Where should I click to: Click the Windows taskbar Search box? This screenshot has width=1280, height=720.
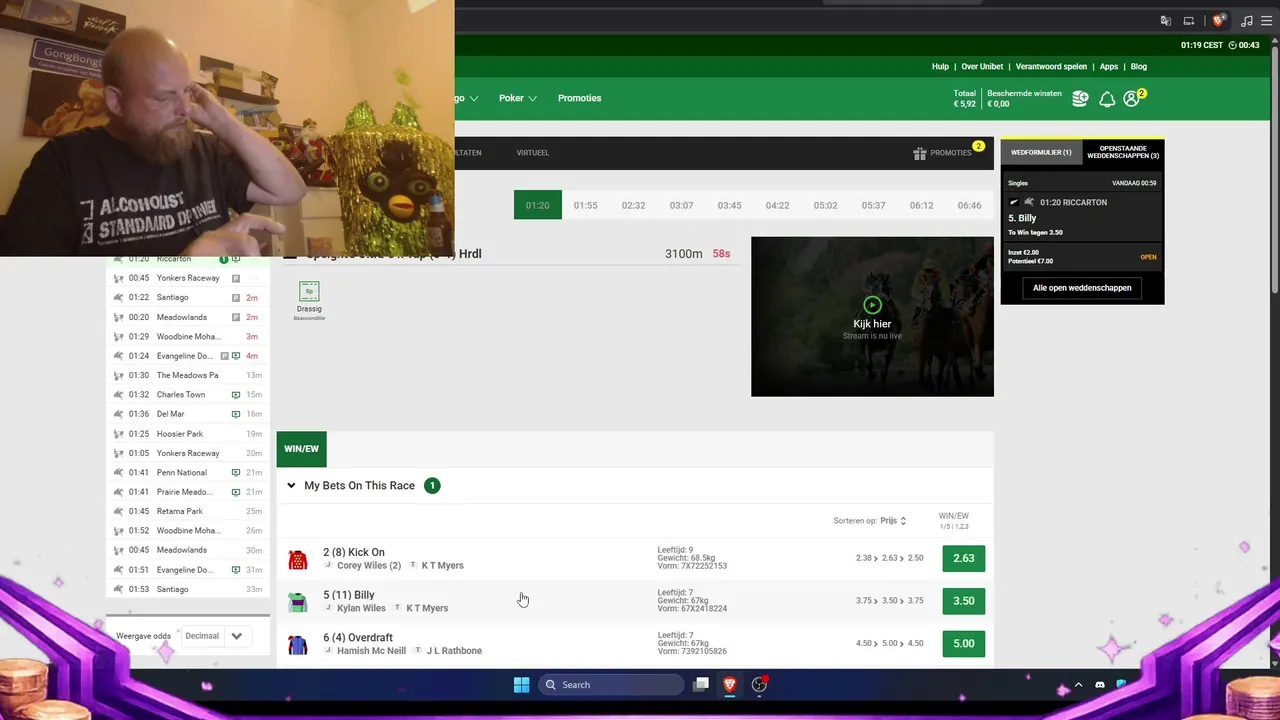(x=610, y=685)
